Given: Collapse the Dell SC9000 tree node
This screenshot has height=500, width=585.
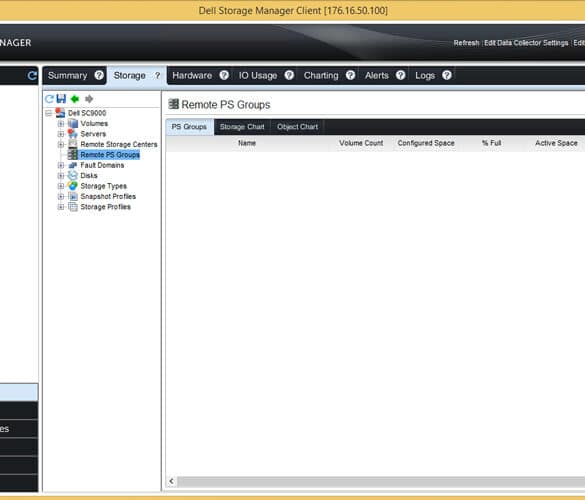Looking at the screenshot, I should (x=49, y=113).
